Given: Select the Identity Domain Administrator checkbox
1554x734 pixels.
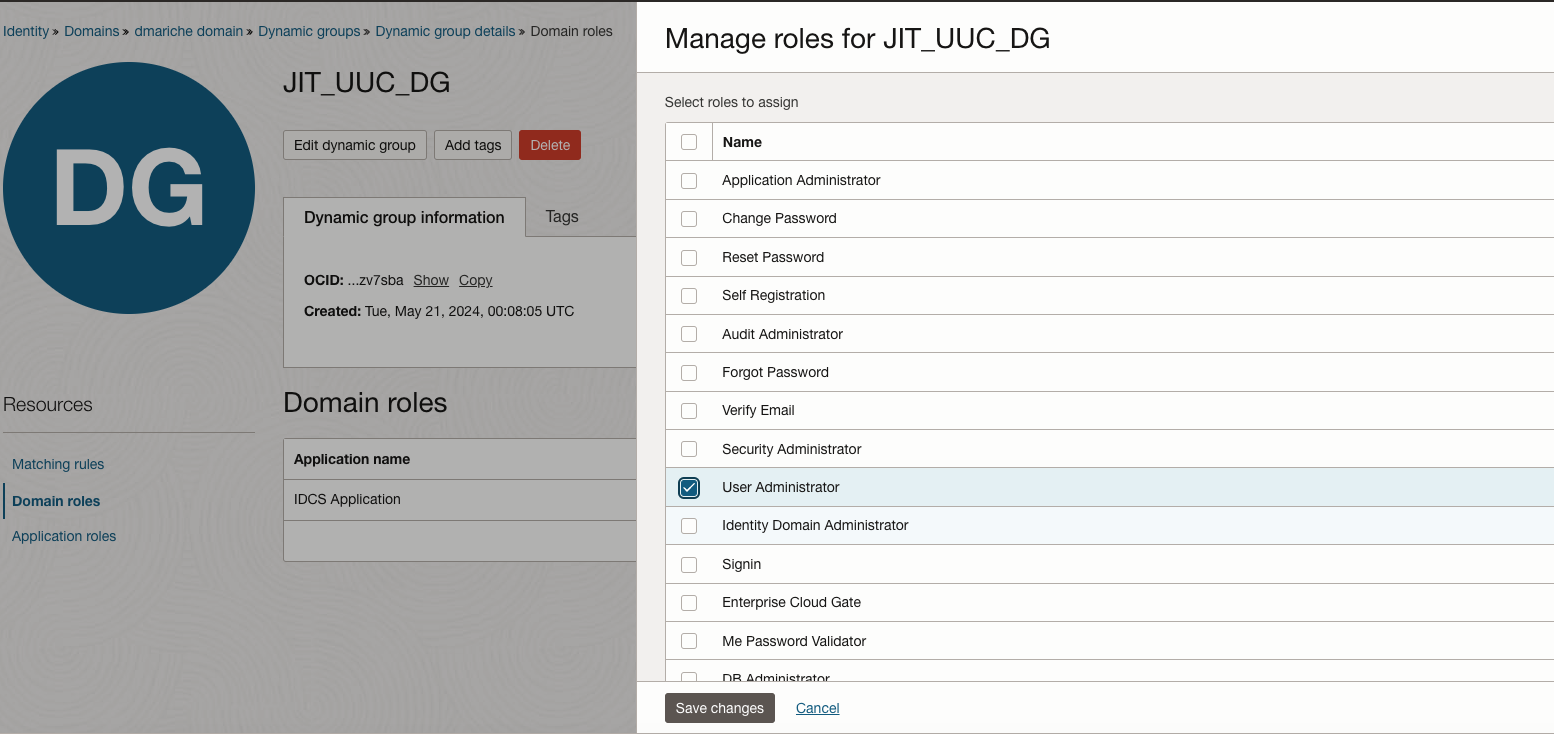Looking at the screenshot, I should pyautogui.click(x=689, y=526).
